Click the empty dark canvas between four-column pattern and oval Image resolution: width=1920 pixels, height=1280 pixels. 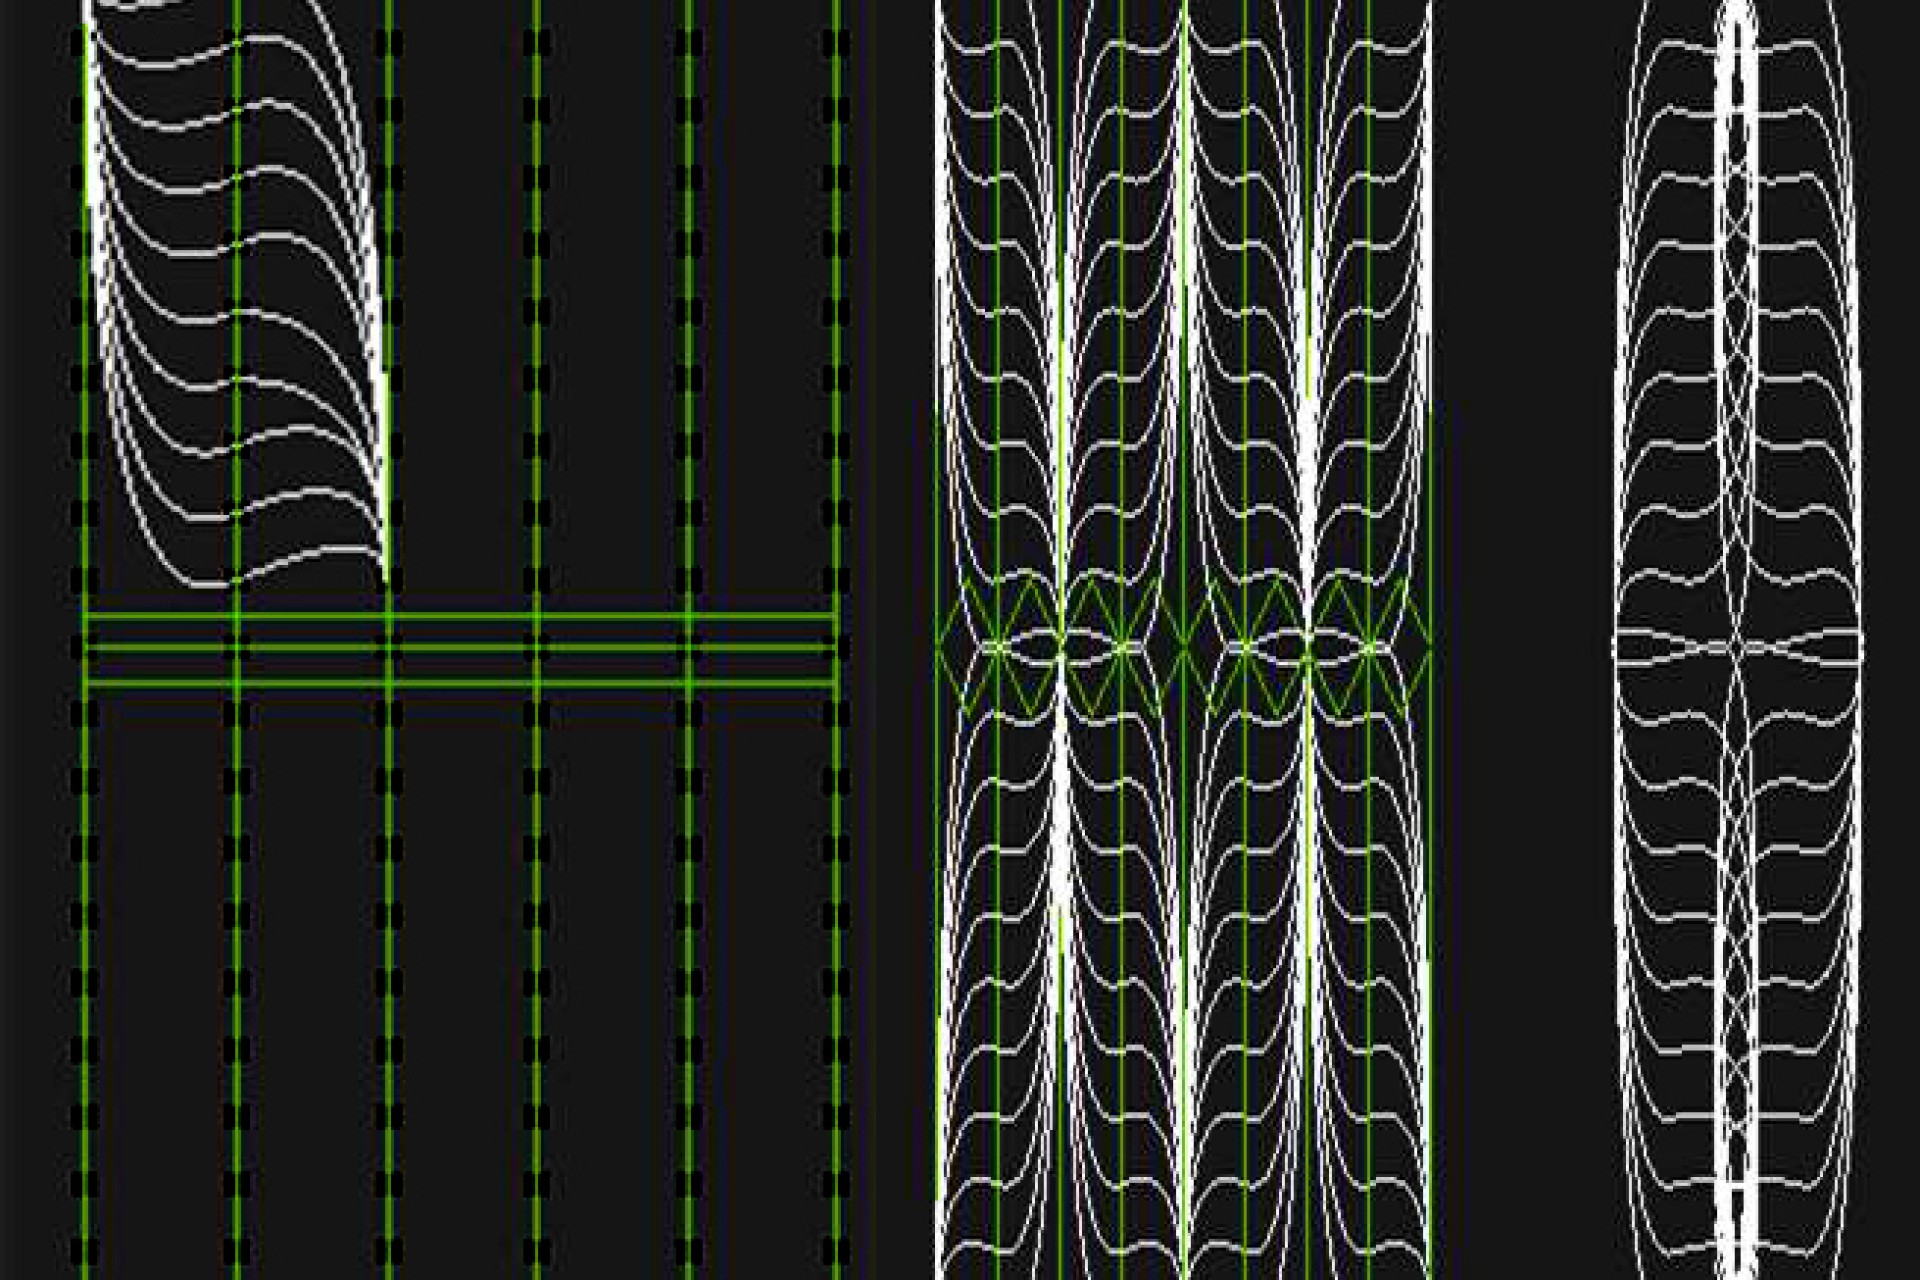(1520, 640)
